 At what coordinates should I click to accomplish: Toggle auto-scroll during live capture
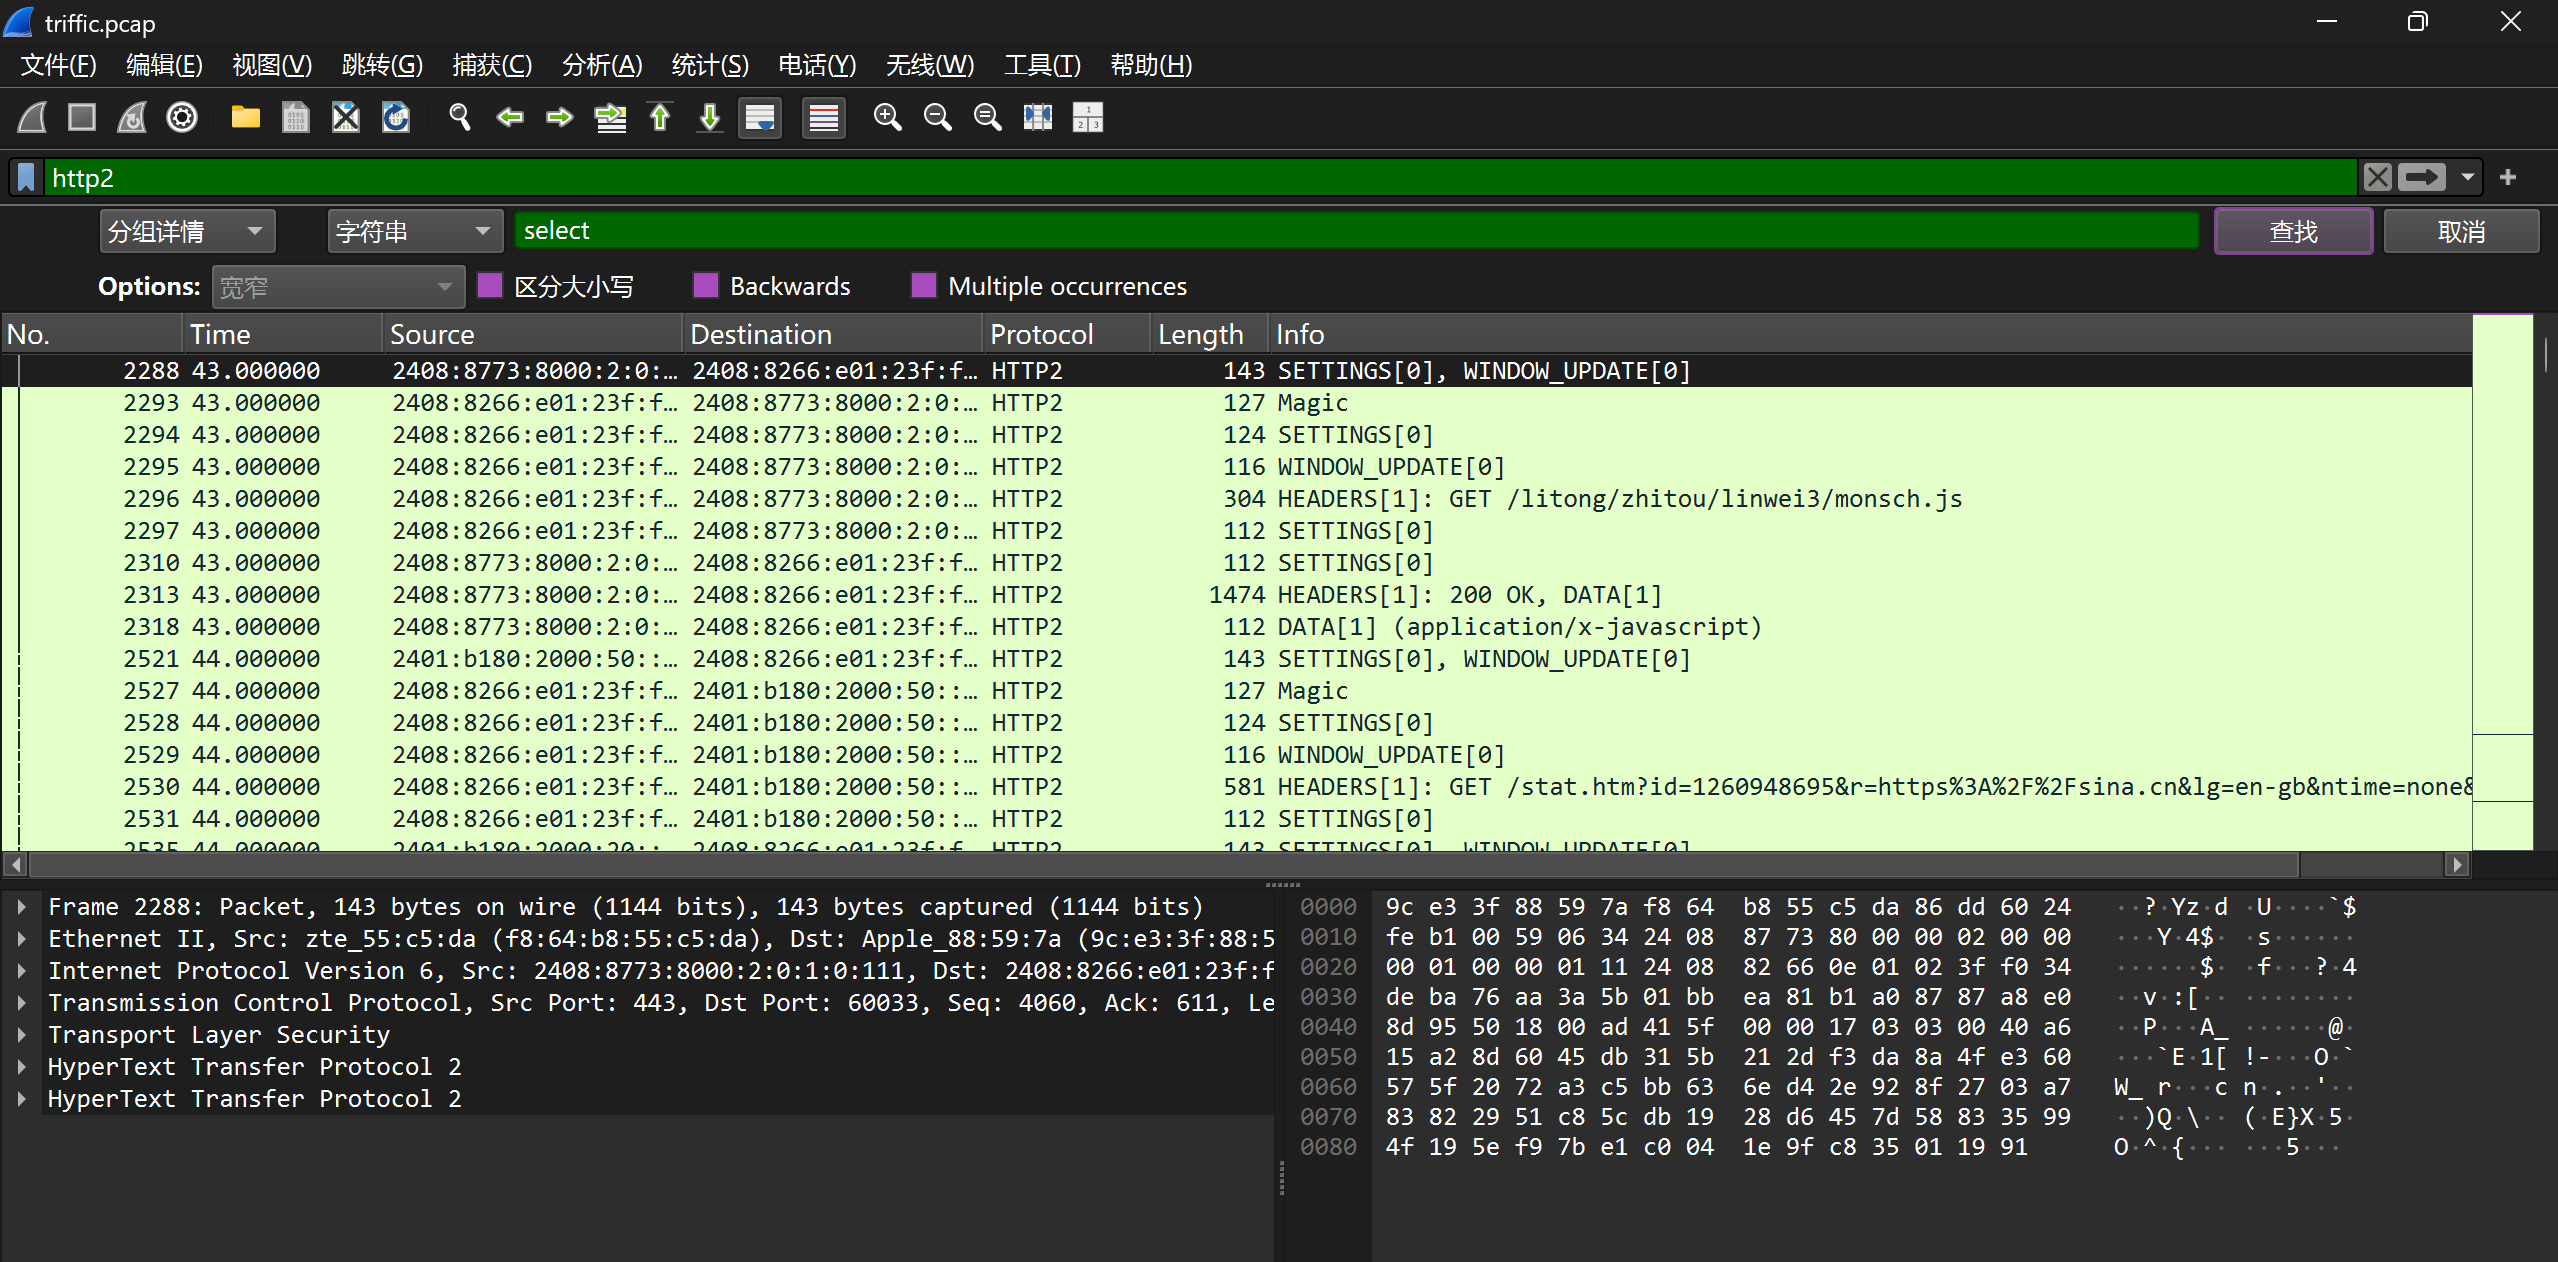point(760,118)
